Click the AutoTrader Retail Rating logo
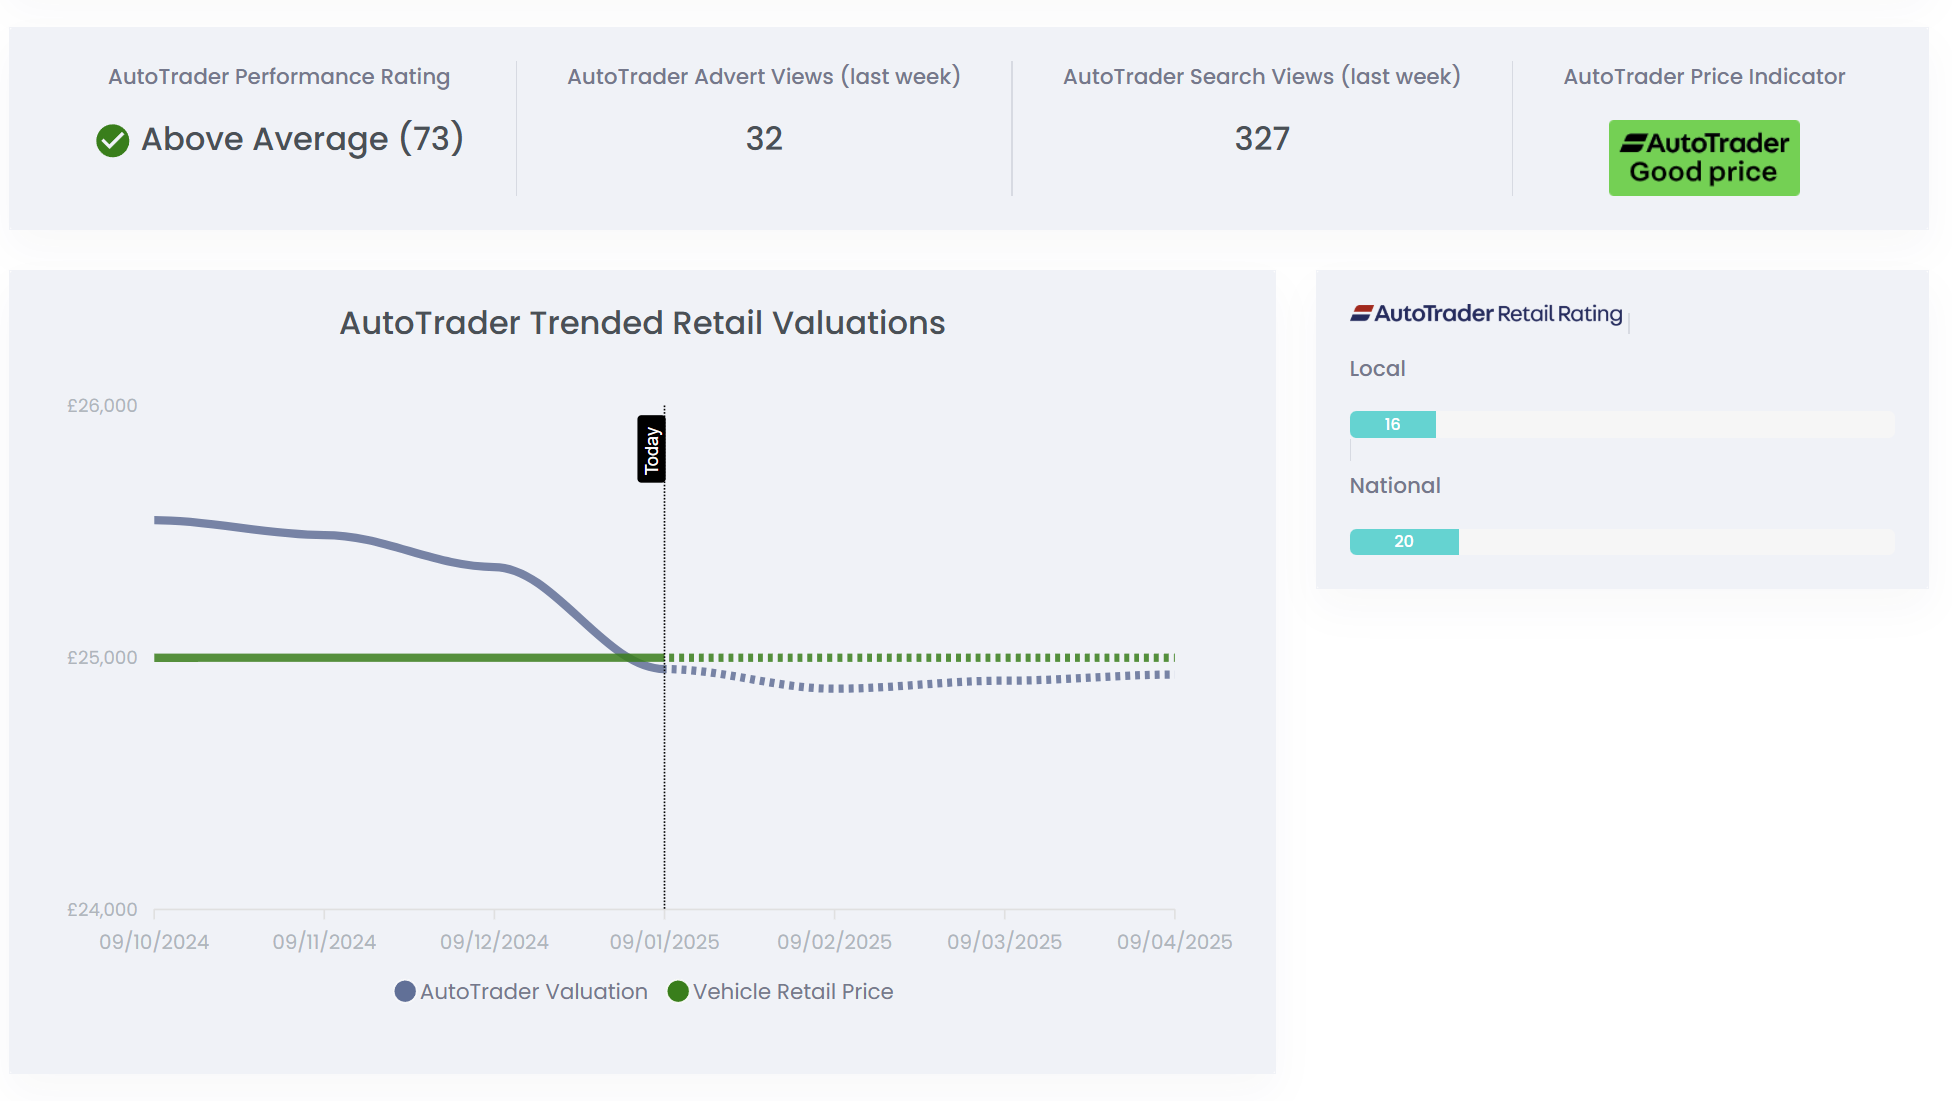 [1487, 313]
